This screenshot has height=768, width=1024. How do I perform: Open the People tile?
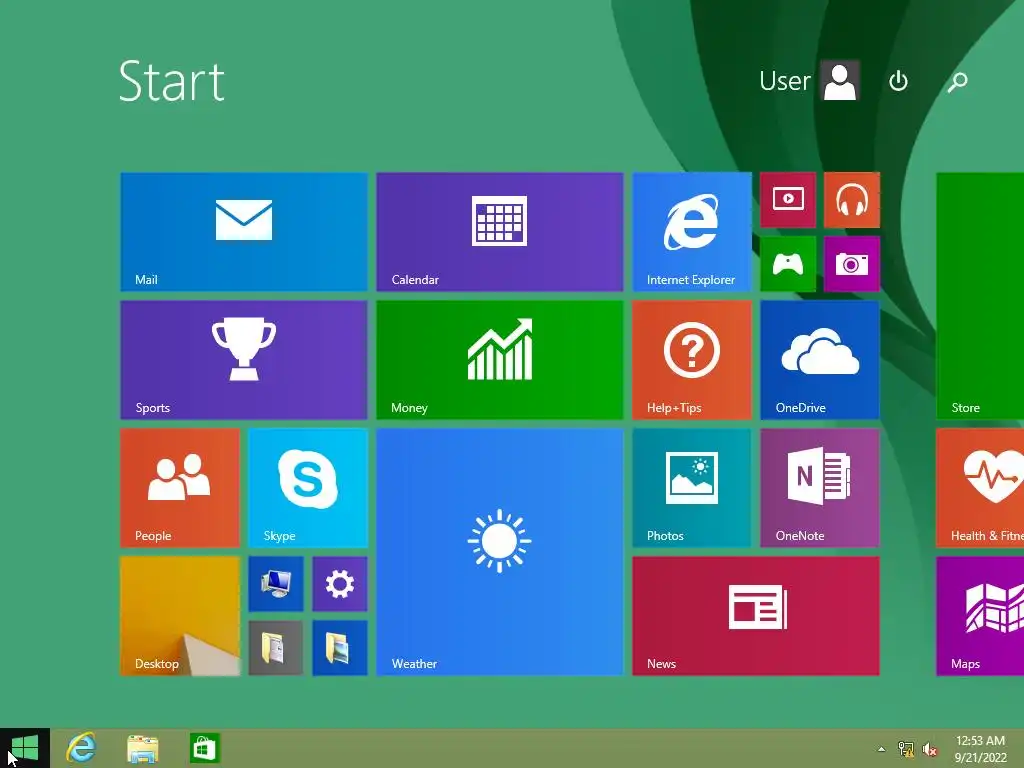click(x=180, y=488)
